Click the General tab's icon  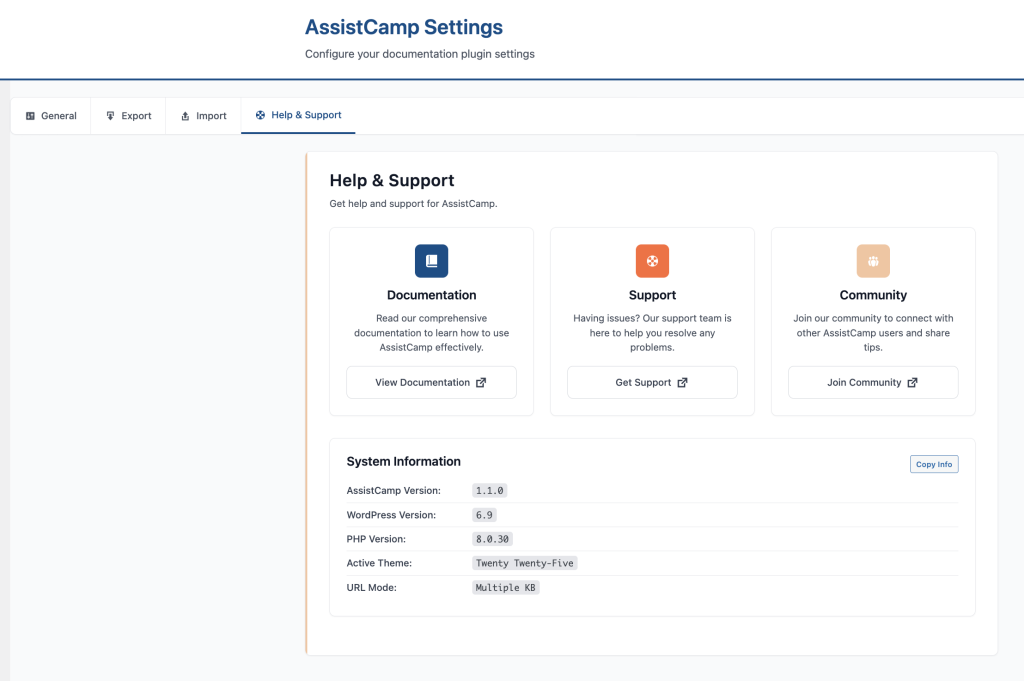tap(30, 116)
